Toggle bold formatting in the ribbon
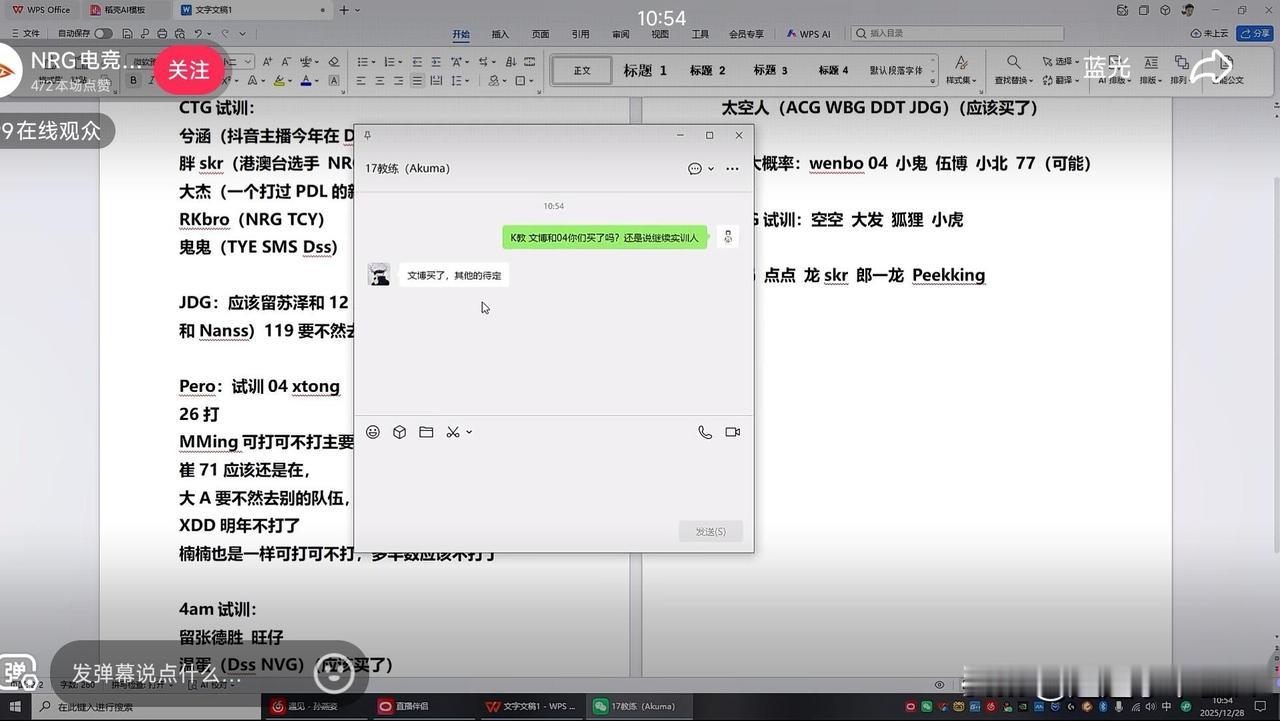1280x721 pixels. [x=133, y=81]
